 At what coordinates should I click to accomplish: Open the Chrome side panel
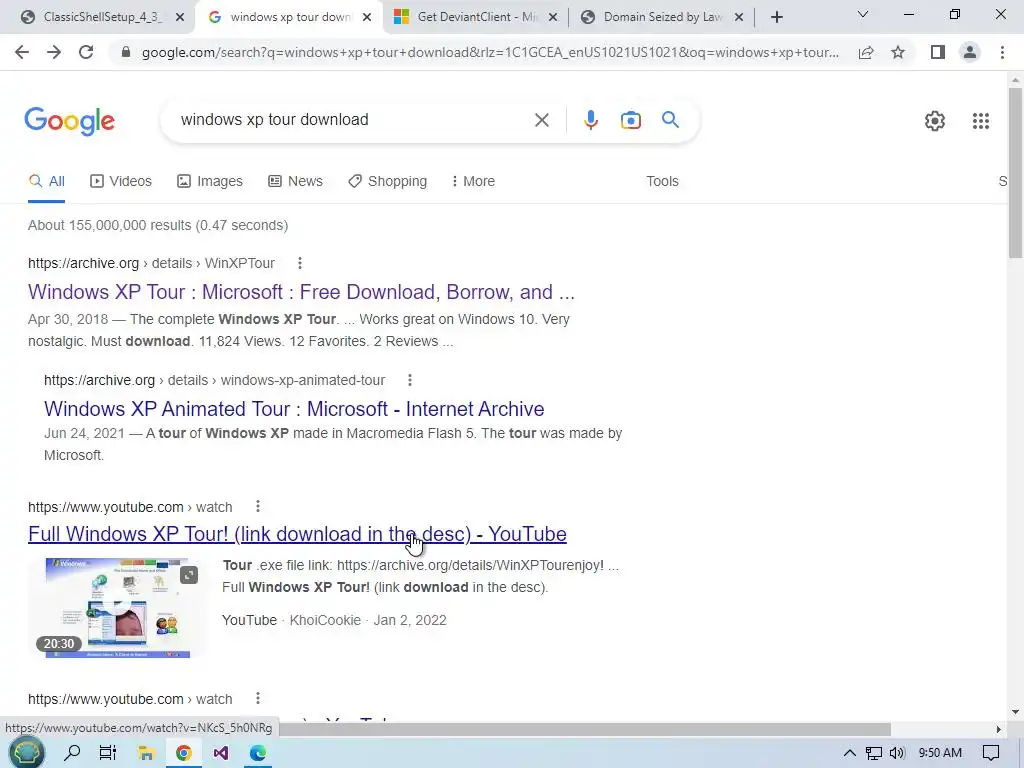(938, 52)
